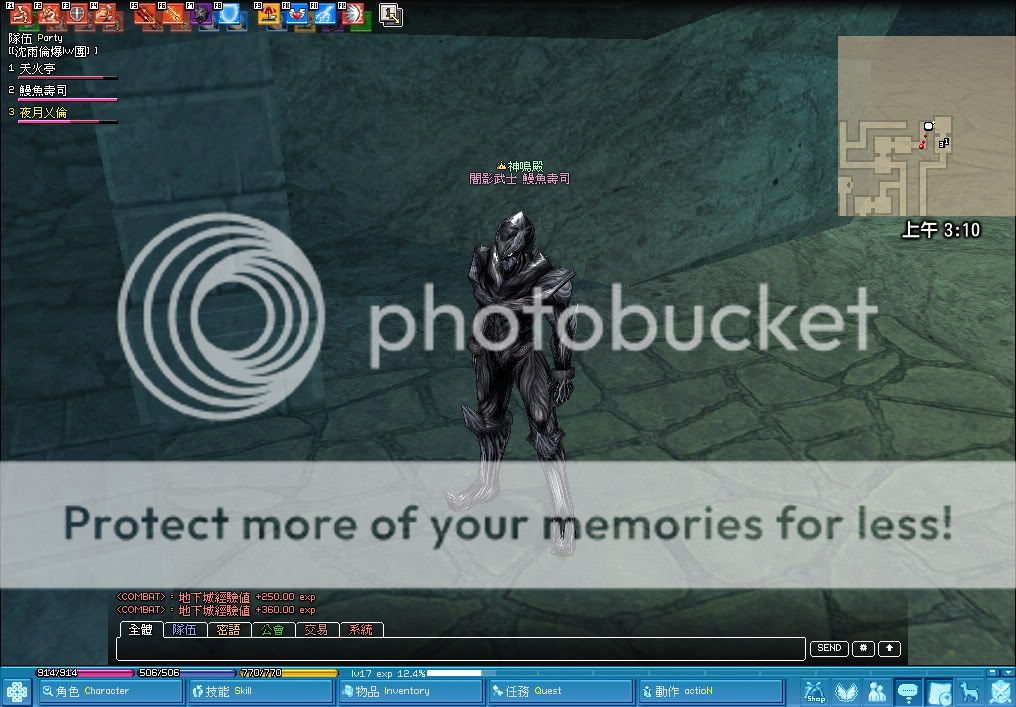Open the Shop icon in bottom bar
The height and width of the screenshot is (707, 1016).
(815, 691)
